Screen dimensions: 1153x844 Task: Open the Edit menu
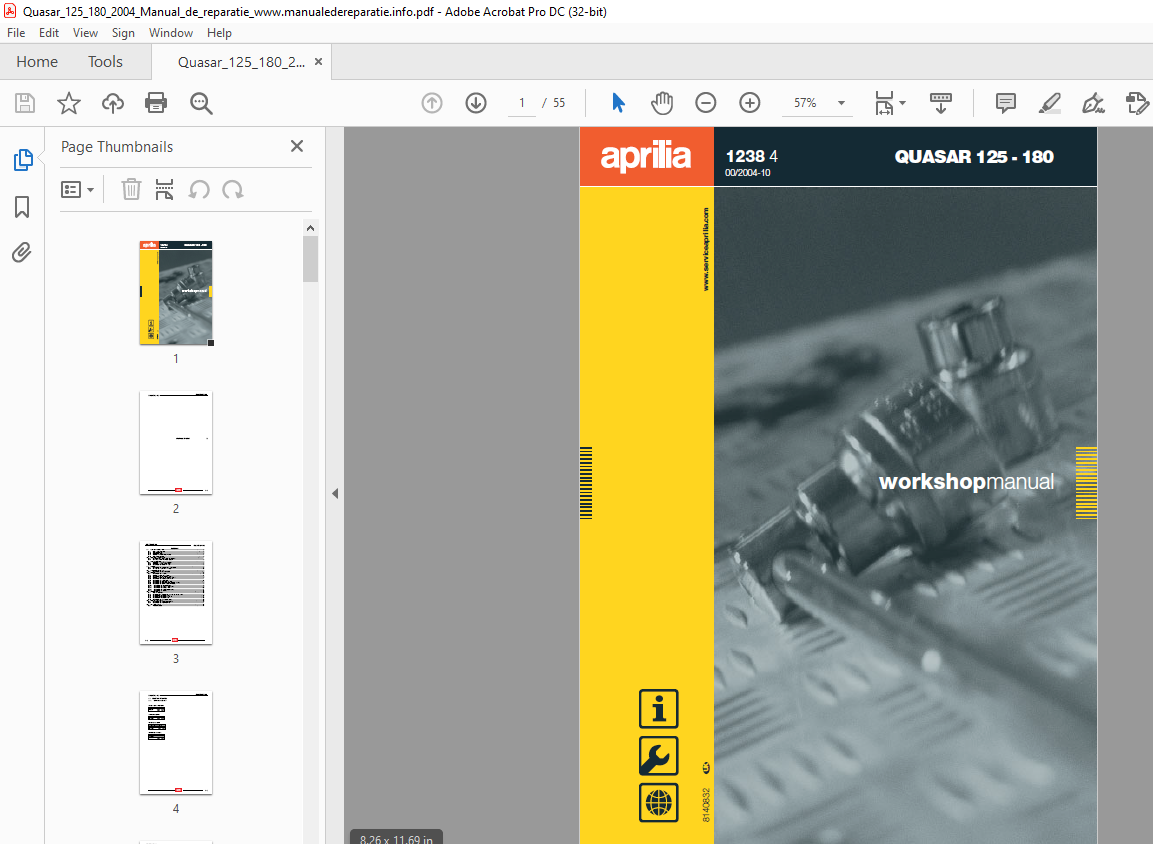tap(49, 32)
